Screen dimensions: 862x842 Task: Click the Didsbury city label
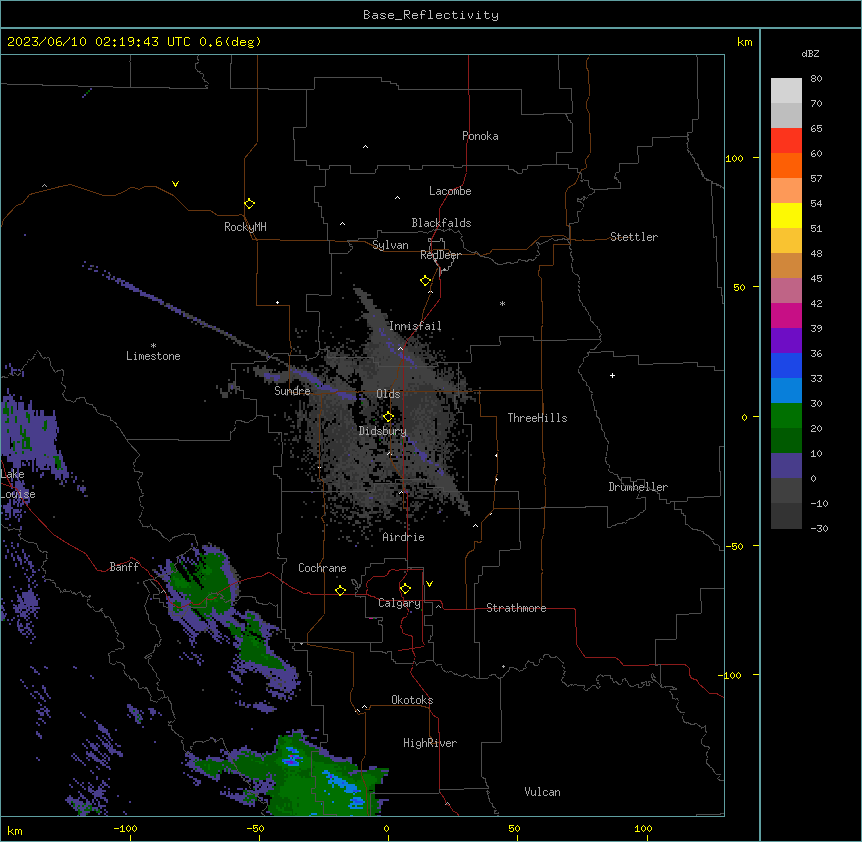point(383,431)
